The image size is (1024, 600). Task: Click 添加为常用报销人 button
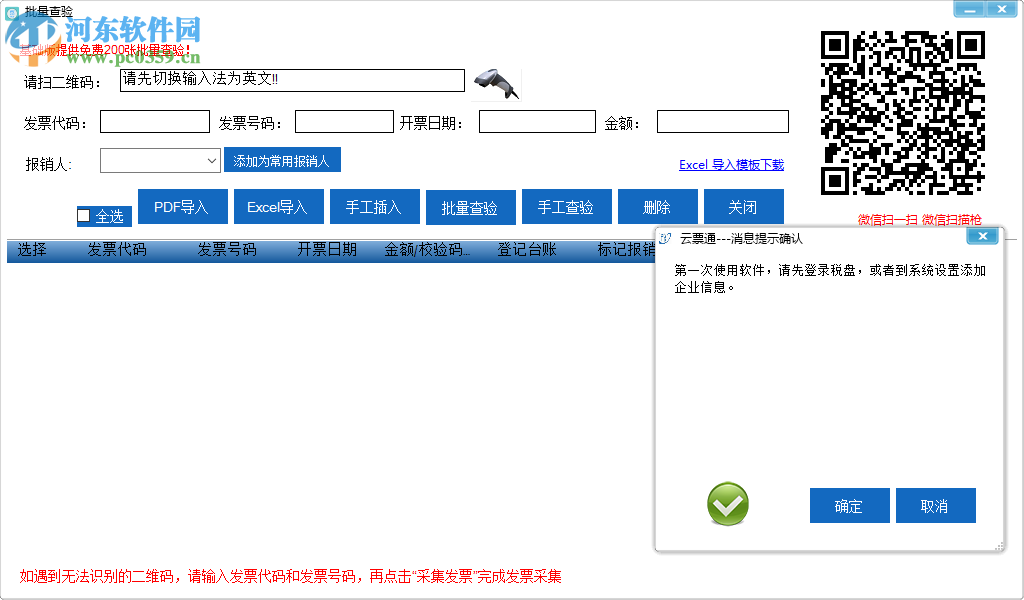tap(282, 160)
